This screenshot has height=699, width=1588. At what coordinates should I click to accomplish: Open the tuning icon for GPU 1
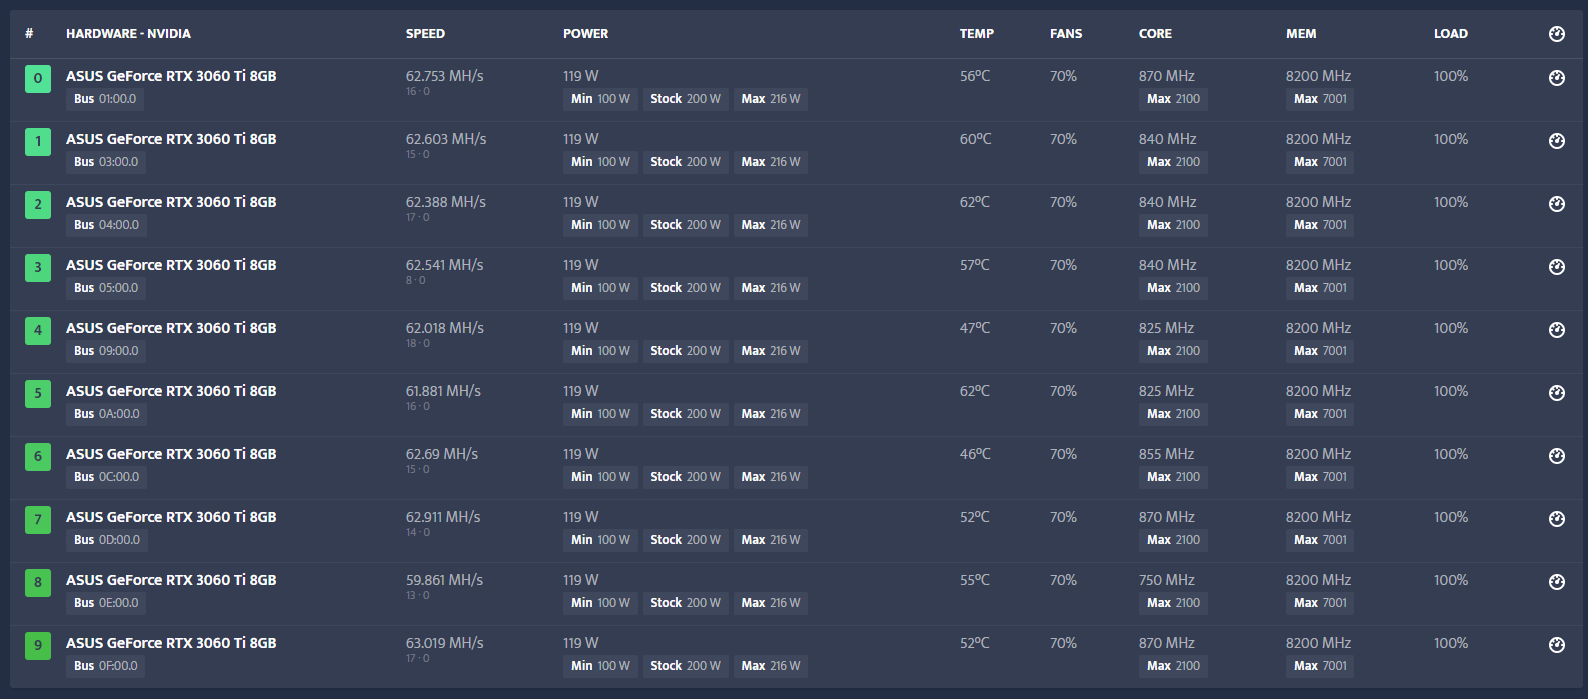pos(1557,141)
